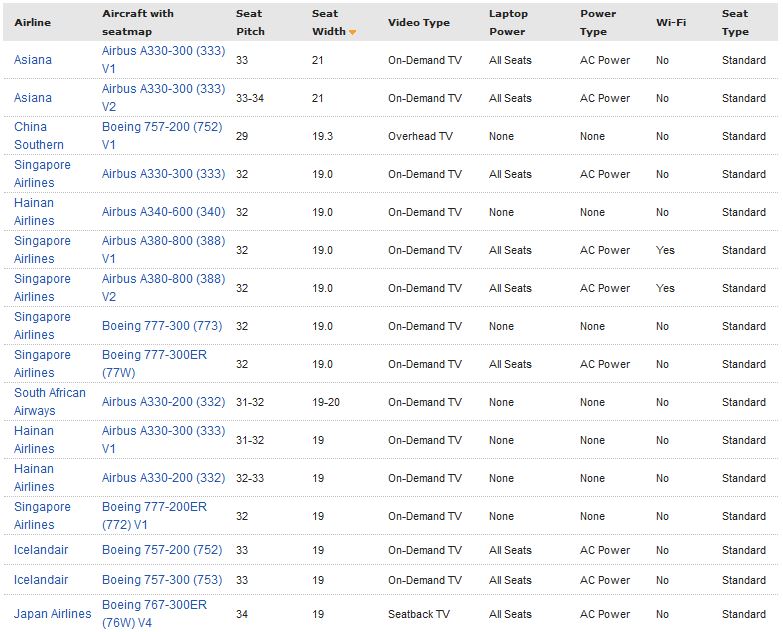Open China Southern airline link

pyautogui.click(x=39, y=136)
